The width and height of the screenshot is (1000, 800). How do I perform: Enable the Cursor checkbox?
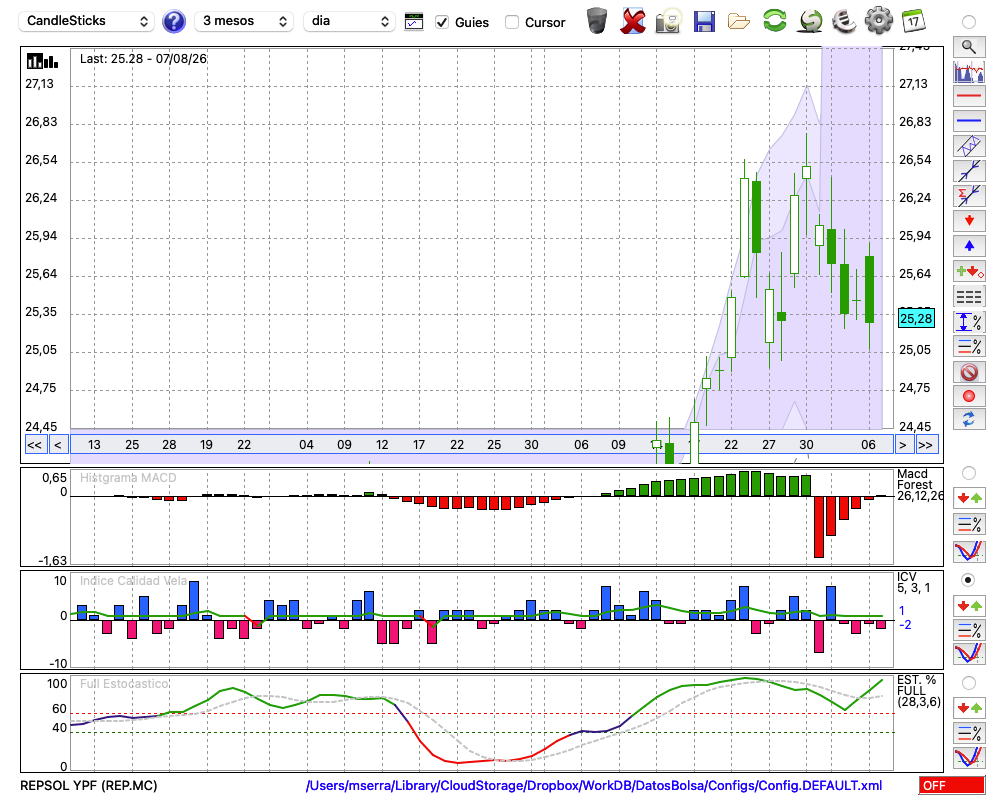coord(511,22)
